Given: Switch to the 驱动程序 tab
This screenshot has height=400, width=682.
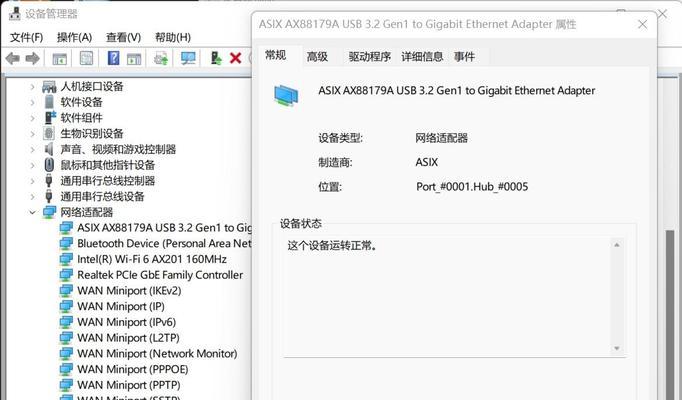Looking at the screenshot, I should click(x=370, y=57).
